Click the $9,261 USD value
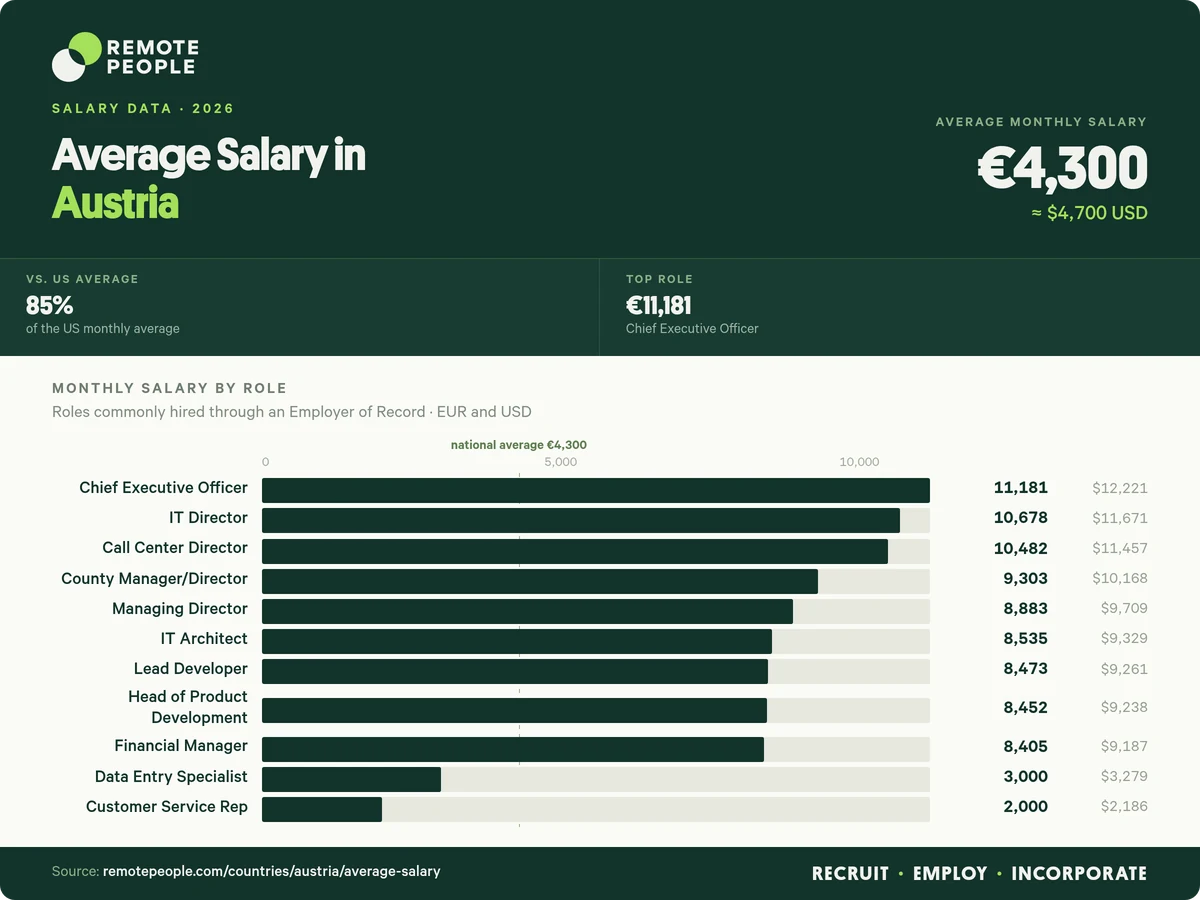The image size is (1200, 900). [1124, 669]
